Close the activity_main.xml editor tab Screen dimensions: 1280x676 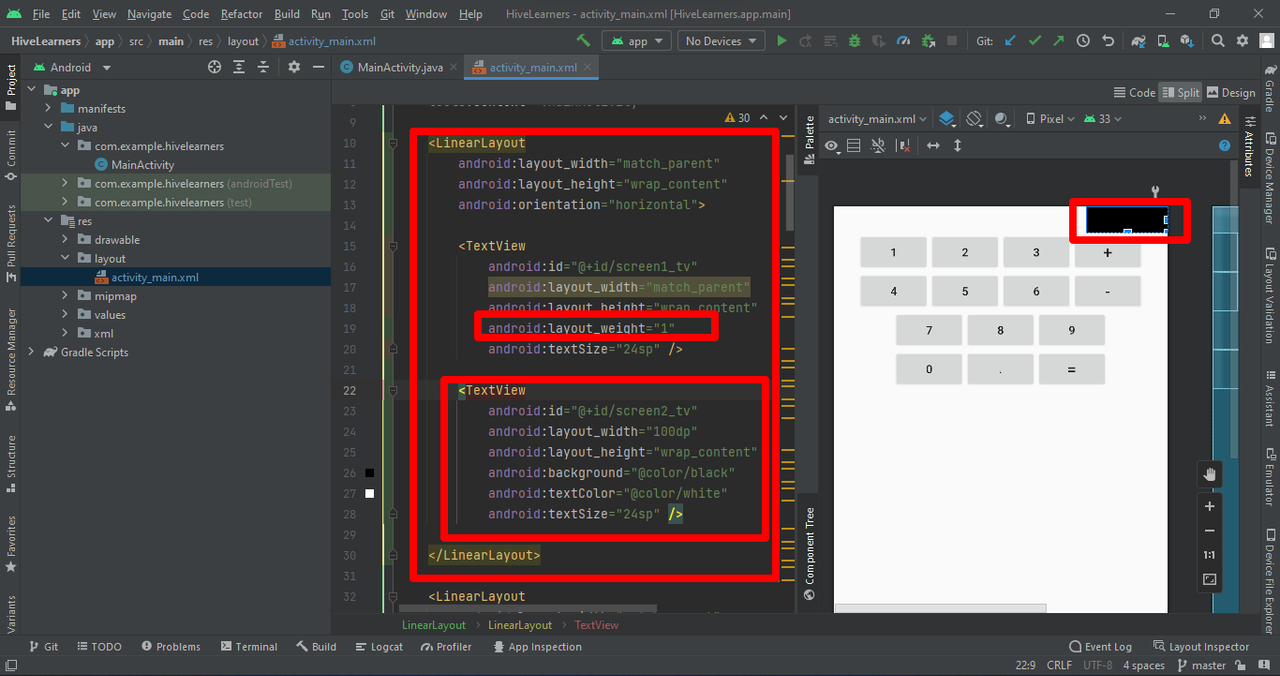click(x=587, y=67)
